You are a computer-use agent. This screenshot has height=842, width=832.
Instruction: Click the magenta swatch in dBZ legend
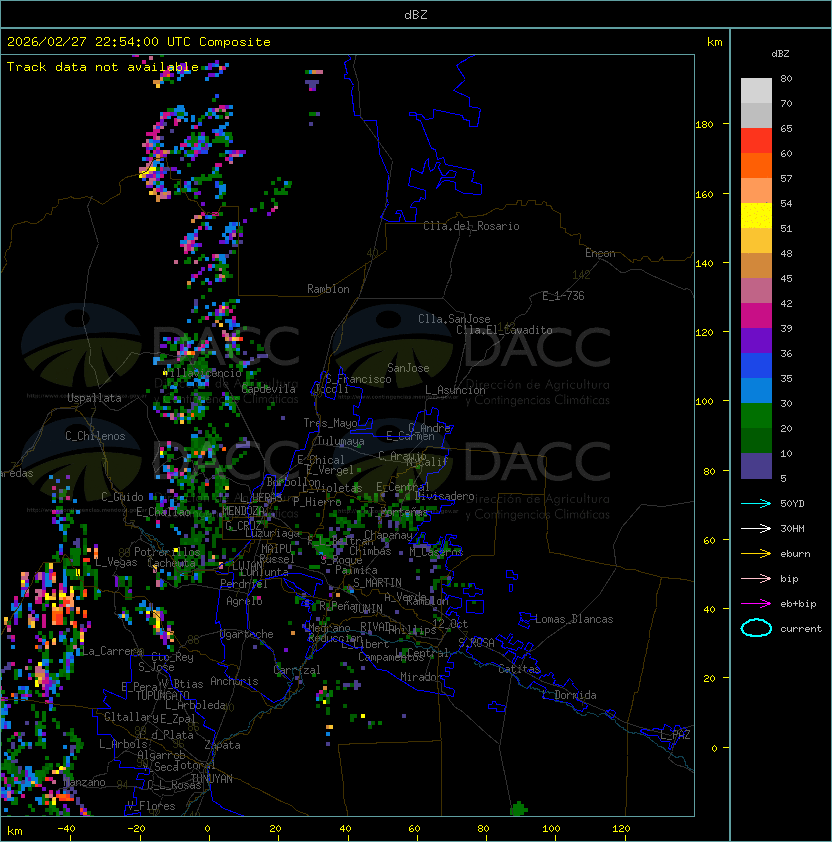[756, 316]
